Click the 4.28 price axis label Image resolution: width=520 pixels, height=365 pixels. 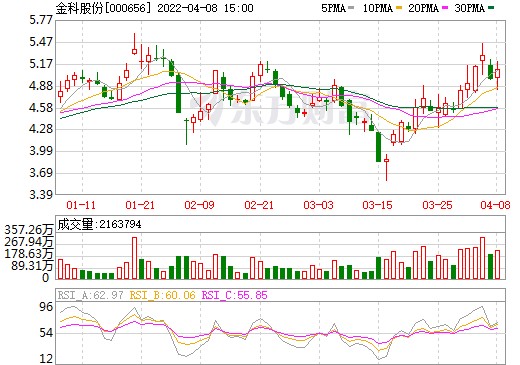[41, 129]
